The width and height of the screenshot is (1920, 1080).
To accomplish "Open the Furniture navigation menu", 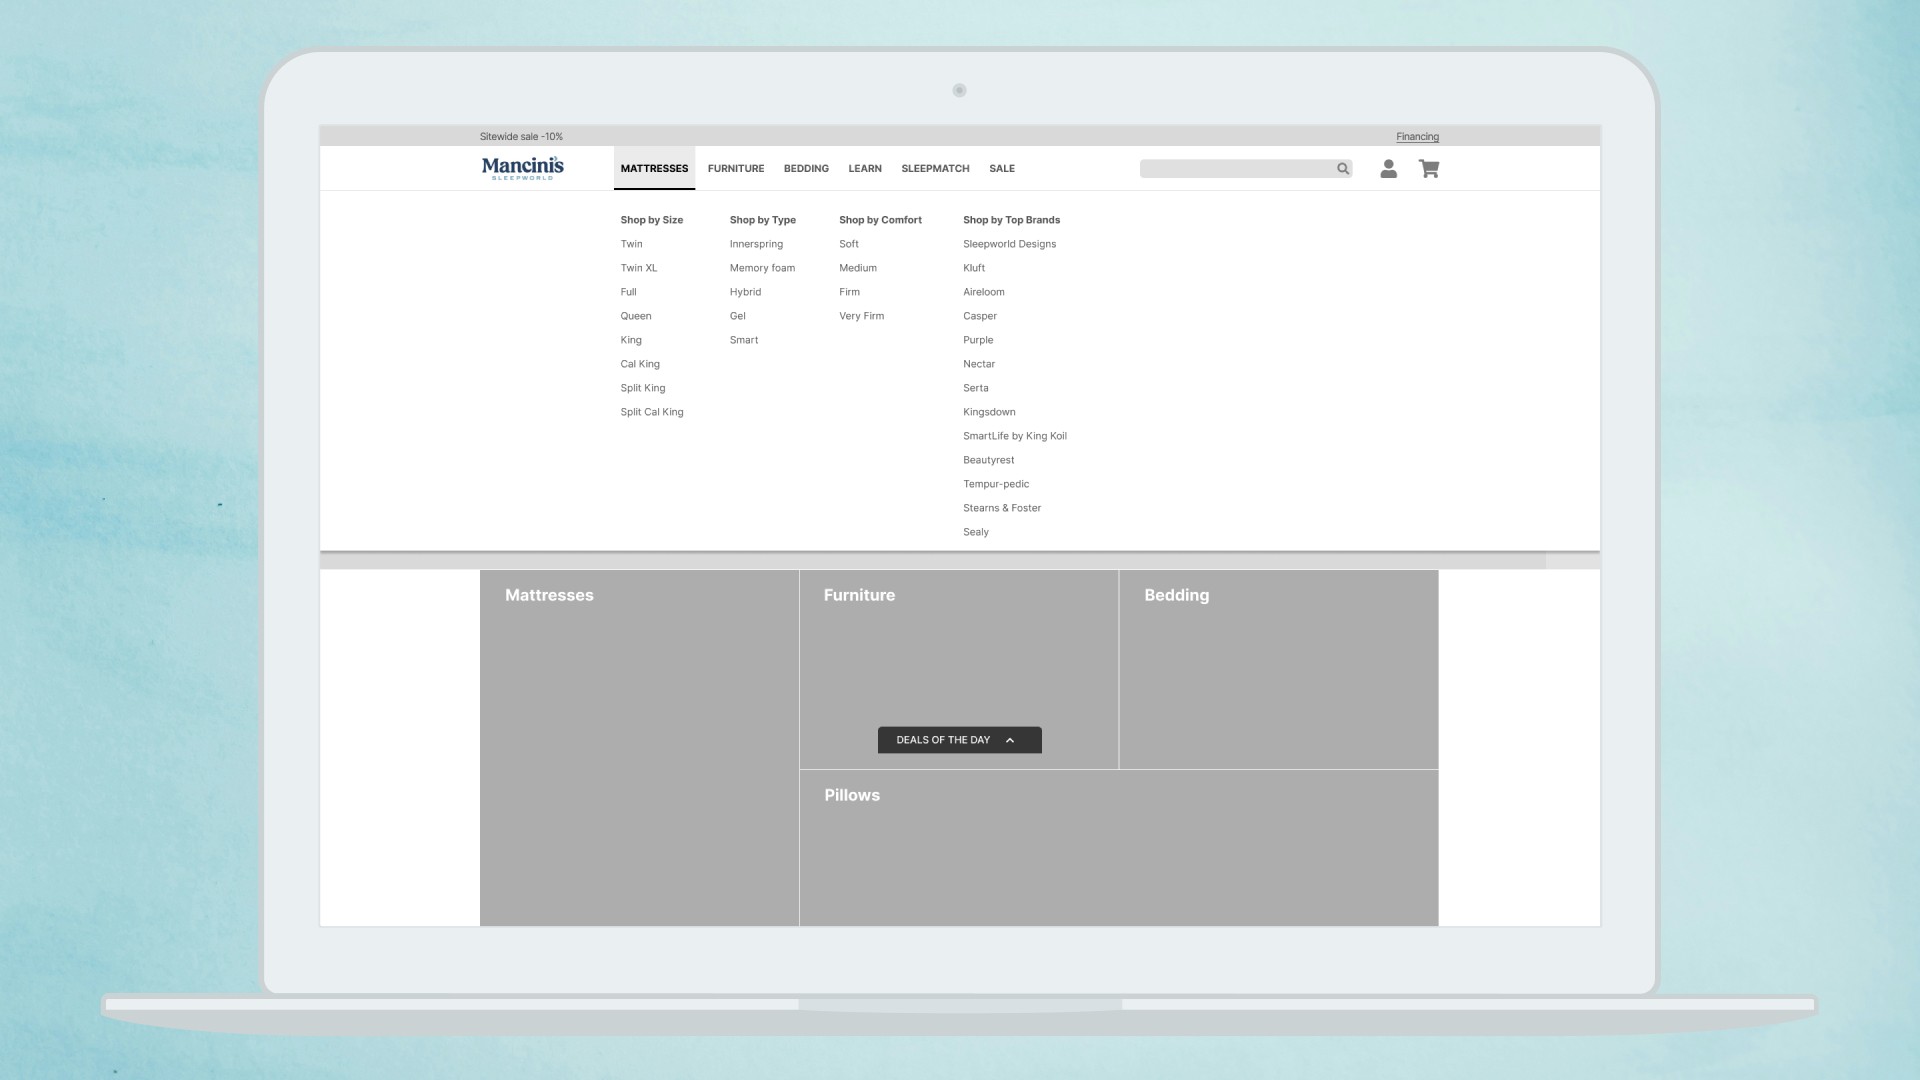I will pyautogui.click(x=735, y=168).
